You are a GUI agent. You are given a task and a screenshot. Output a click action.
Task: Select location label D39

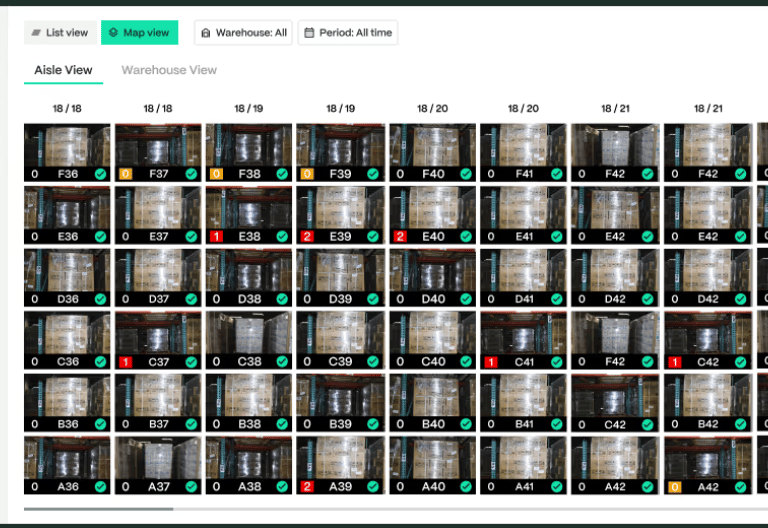[x=340, y=299]
